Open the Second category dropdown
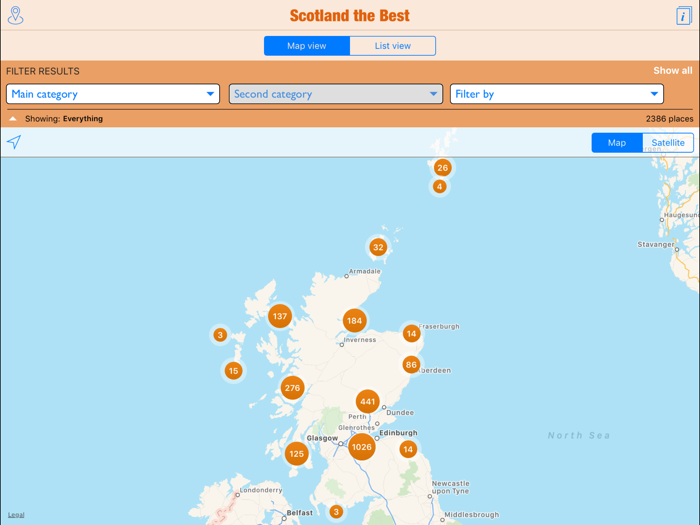The width and height of the screenshot is (700, 525). click(336, 94)
